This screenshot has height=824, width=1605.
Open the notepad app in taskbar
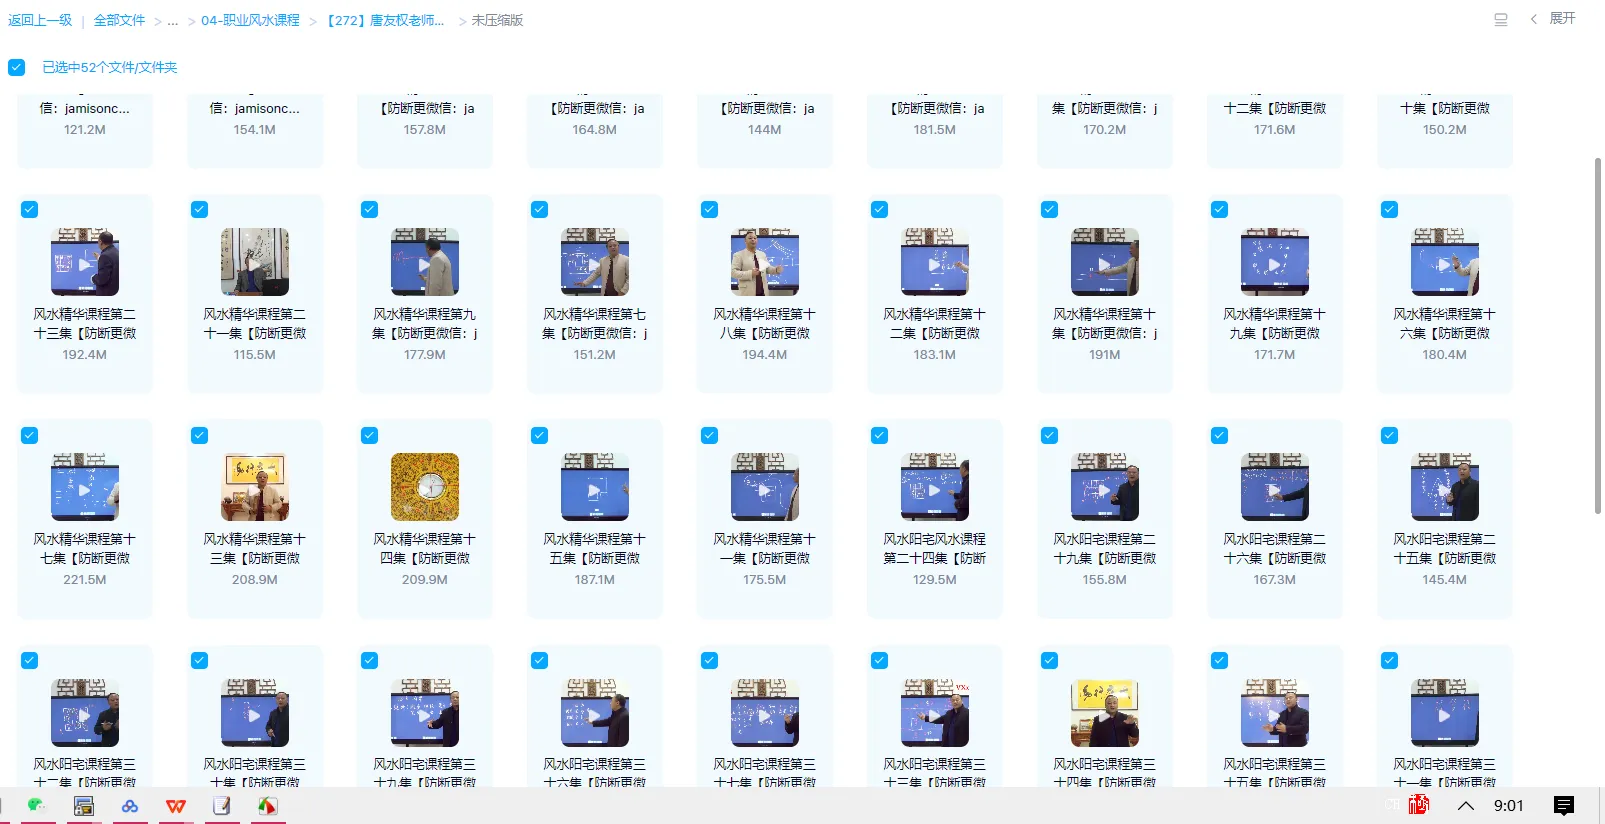222,806
